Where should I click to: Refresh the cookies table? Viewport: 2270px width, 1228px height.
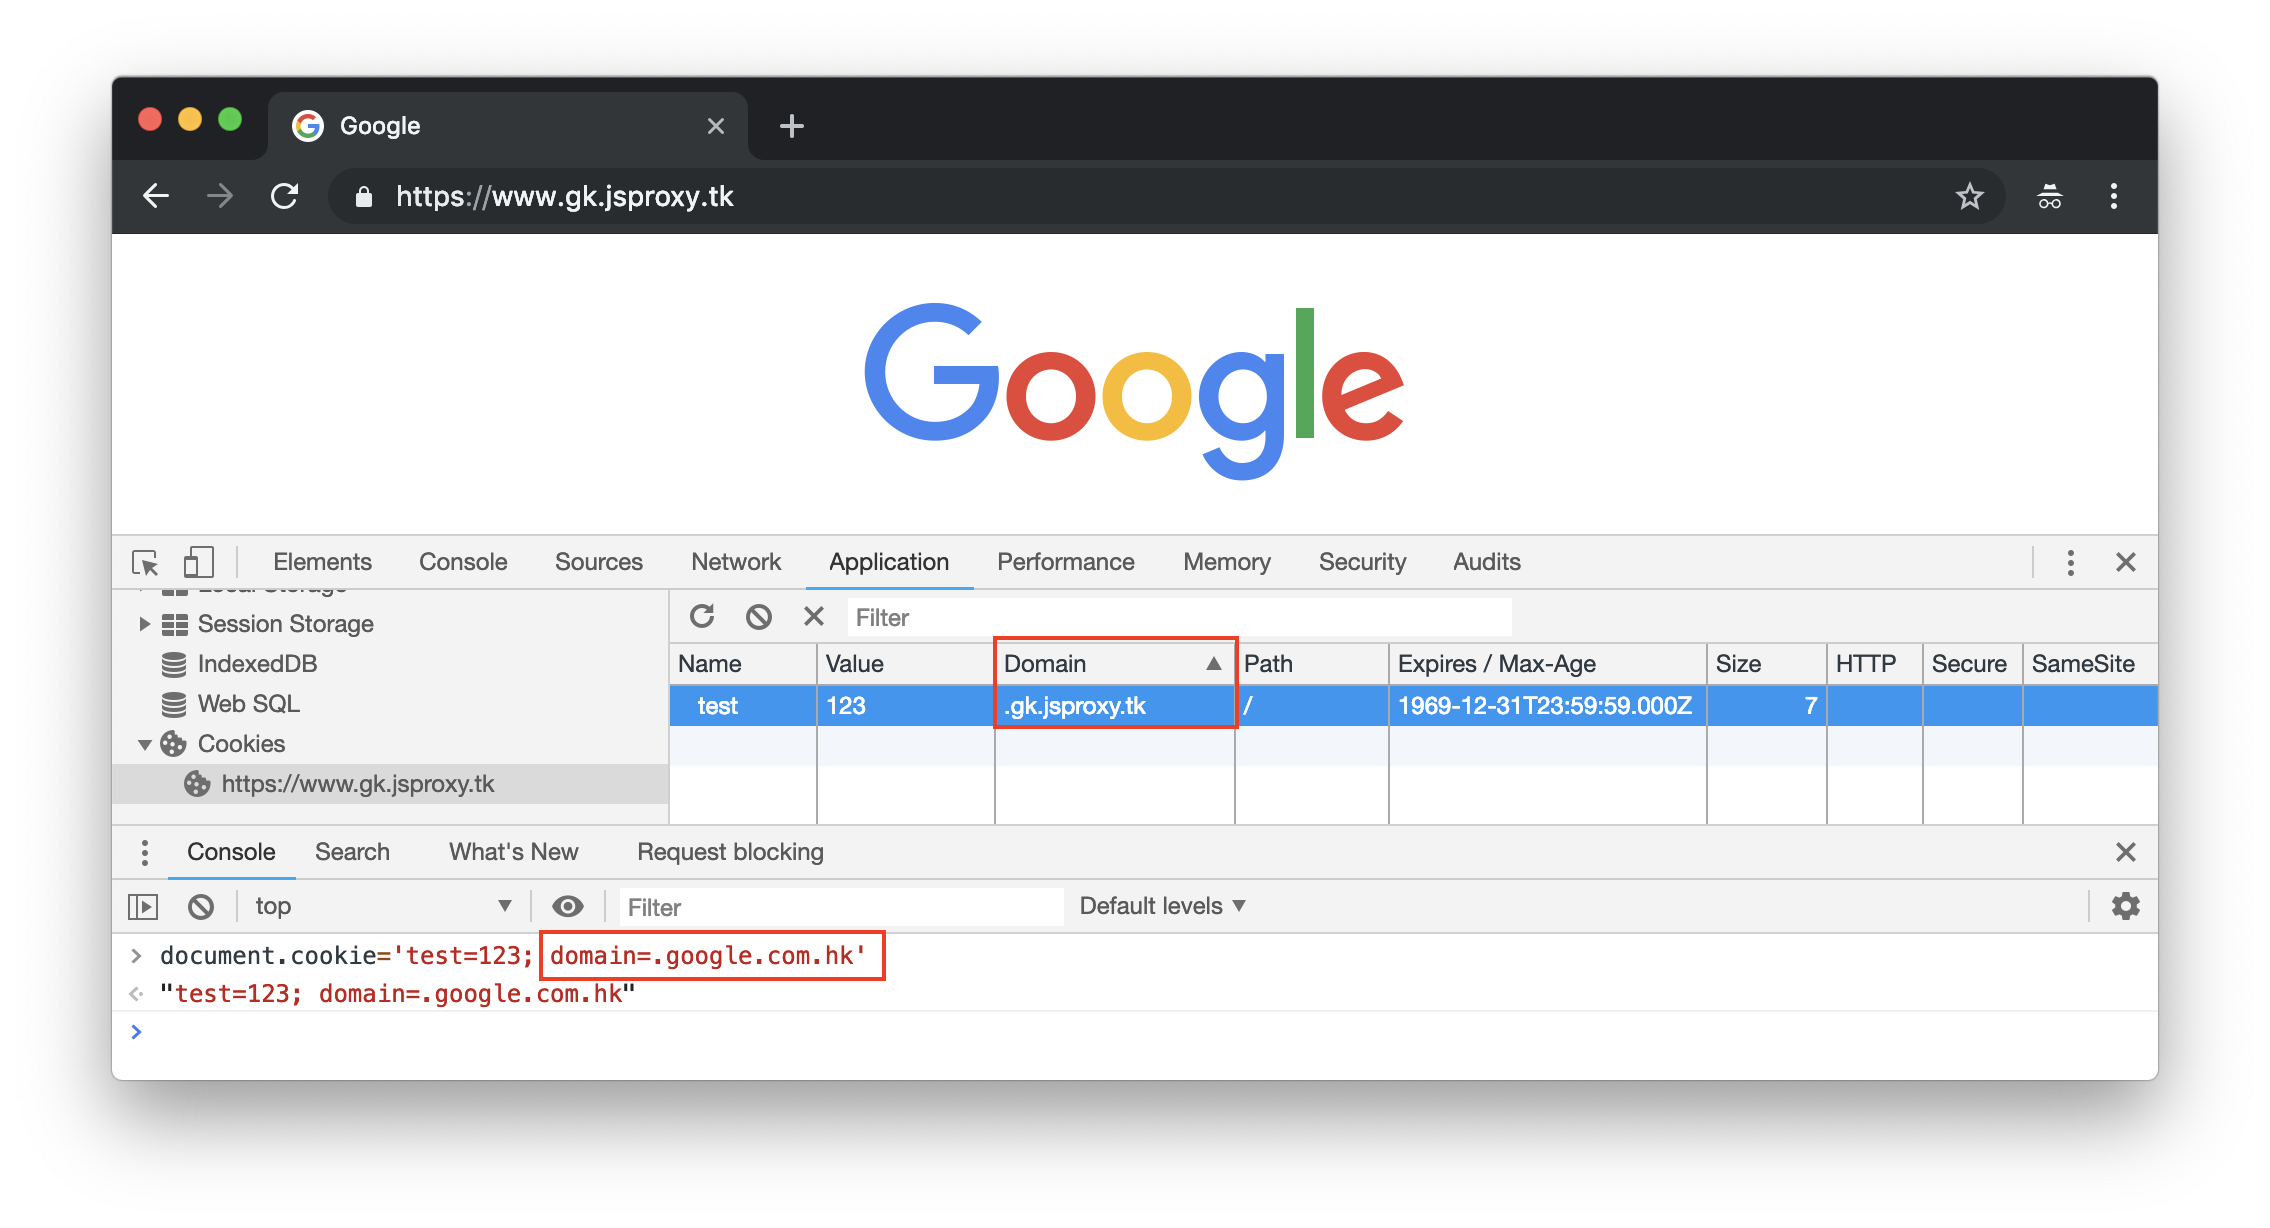[702, 616]
